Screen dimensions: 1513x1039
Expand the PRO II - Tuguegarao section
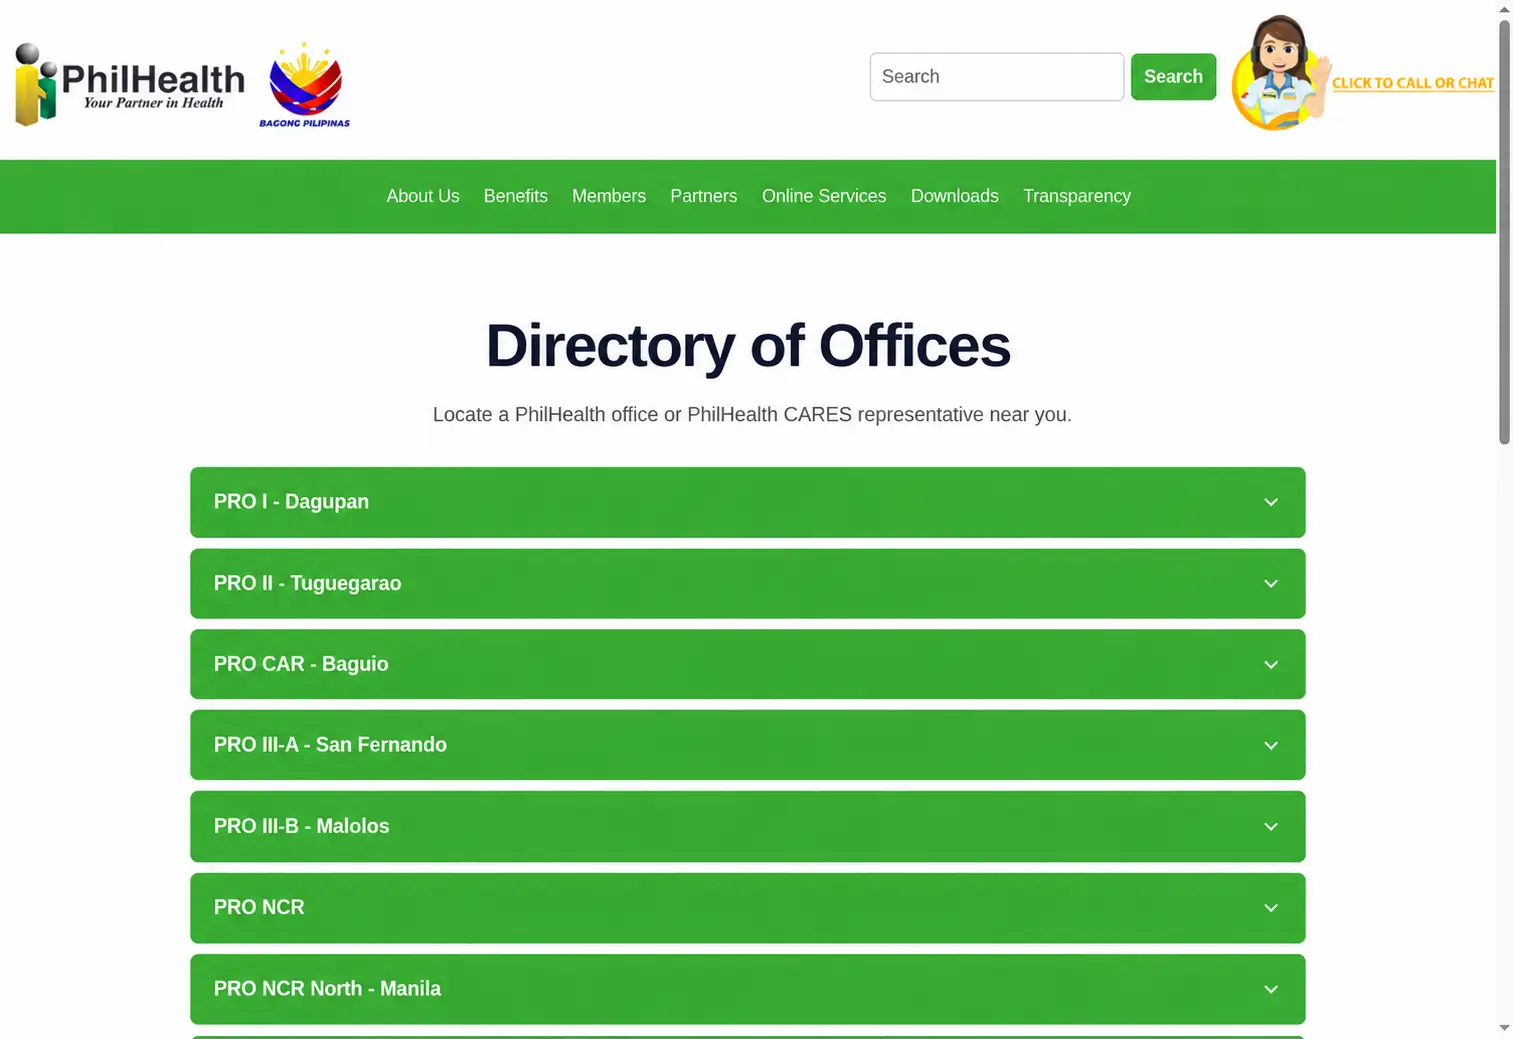[748, 583]
